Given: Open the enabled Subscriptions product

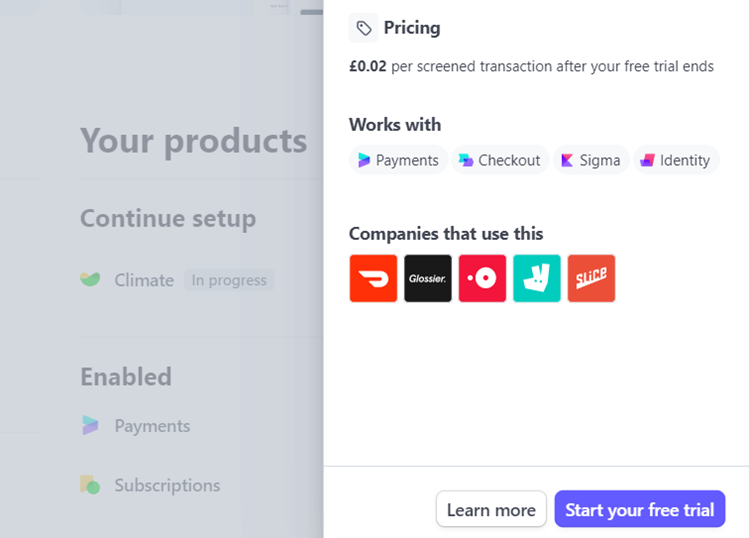Looking at the screenshot, I should pyautogui.click(x=167, y=485).
